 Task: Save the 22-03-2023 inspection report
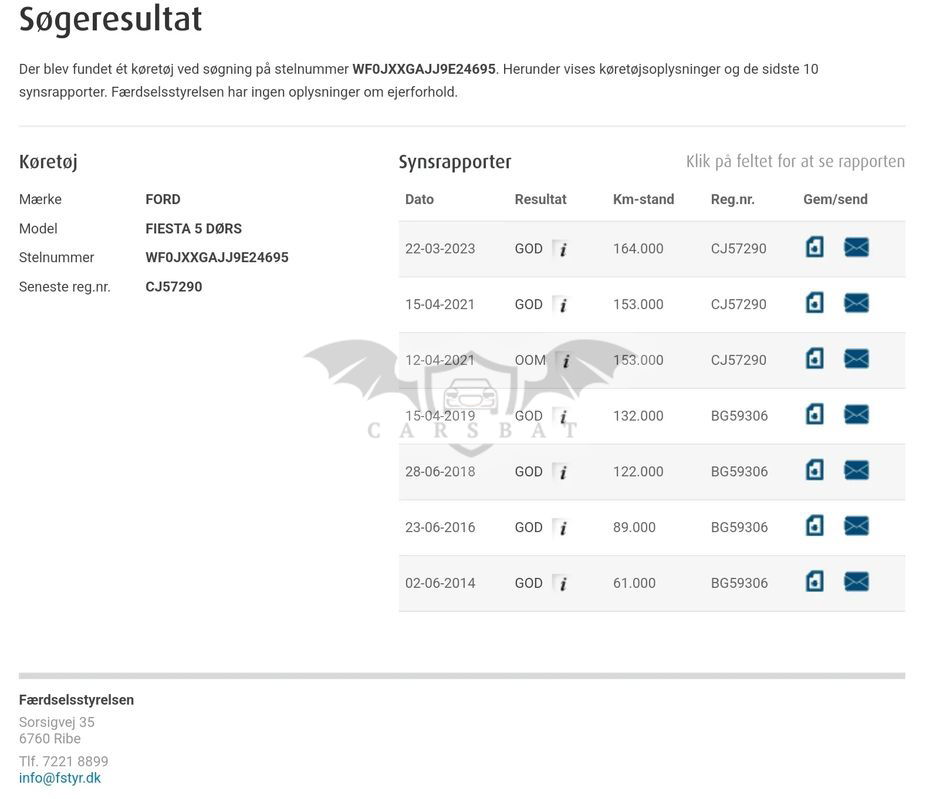[815, 247]
